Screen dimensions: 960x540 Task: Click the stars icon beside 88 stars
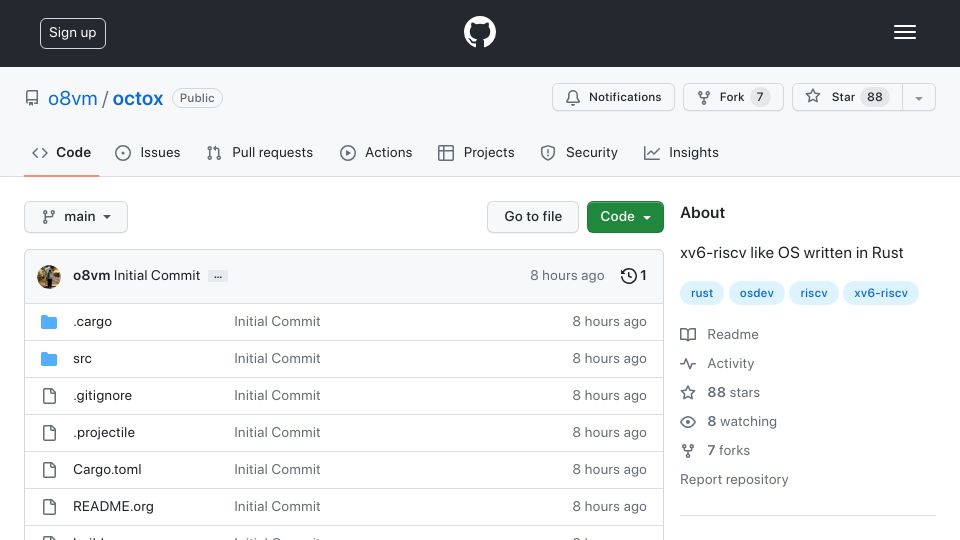(x=688, y=392)
